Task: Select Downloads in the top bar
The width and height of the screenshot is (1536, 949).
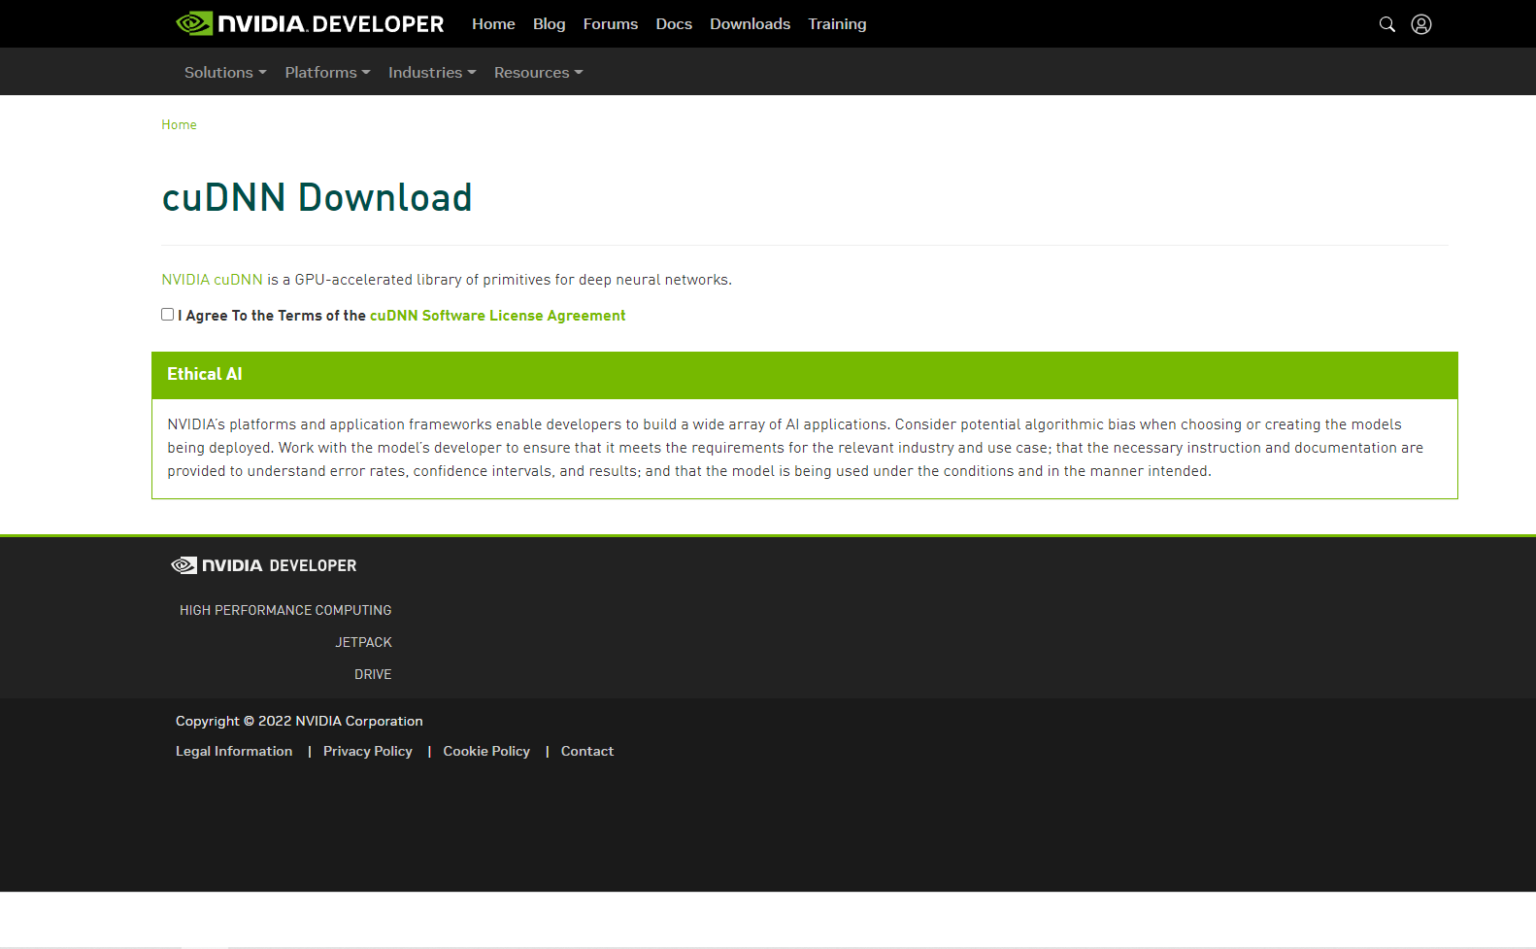Action: click(750, 24)
